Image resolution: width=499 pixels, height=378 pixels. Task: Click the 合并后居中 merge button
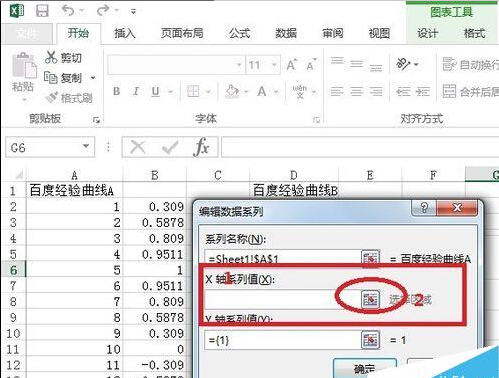[x=470, y=91]
